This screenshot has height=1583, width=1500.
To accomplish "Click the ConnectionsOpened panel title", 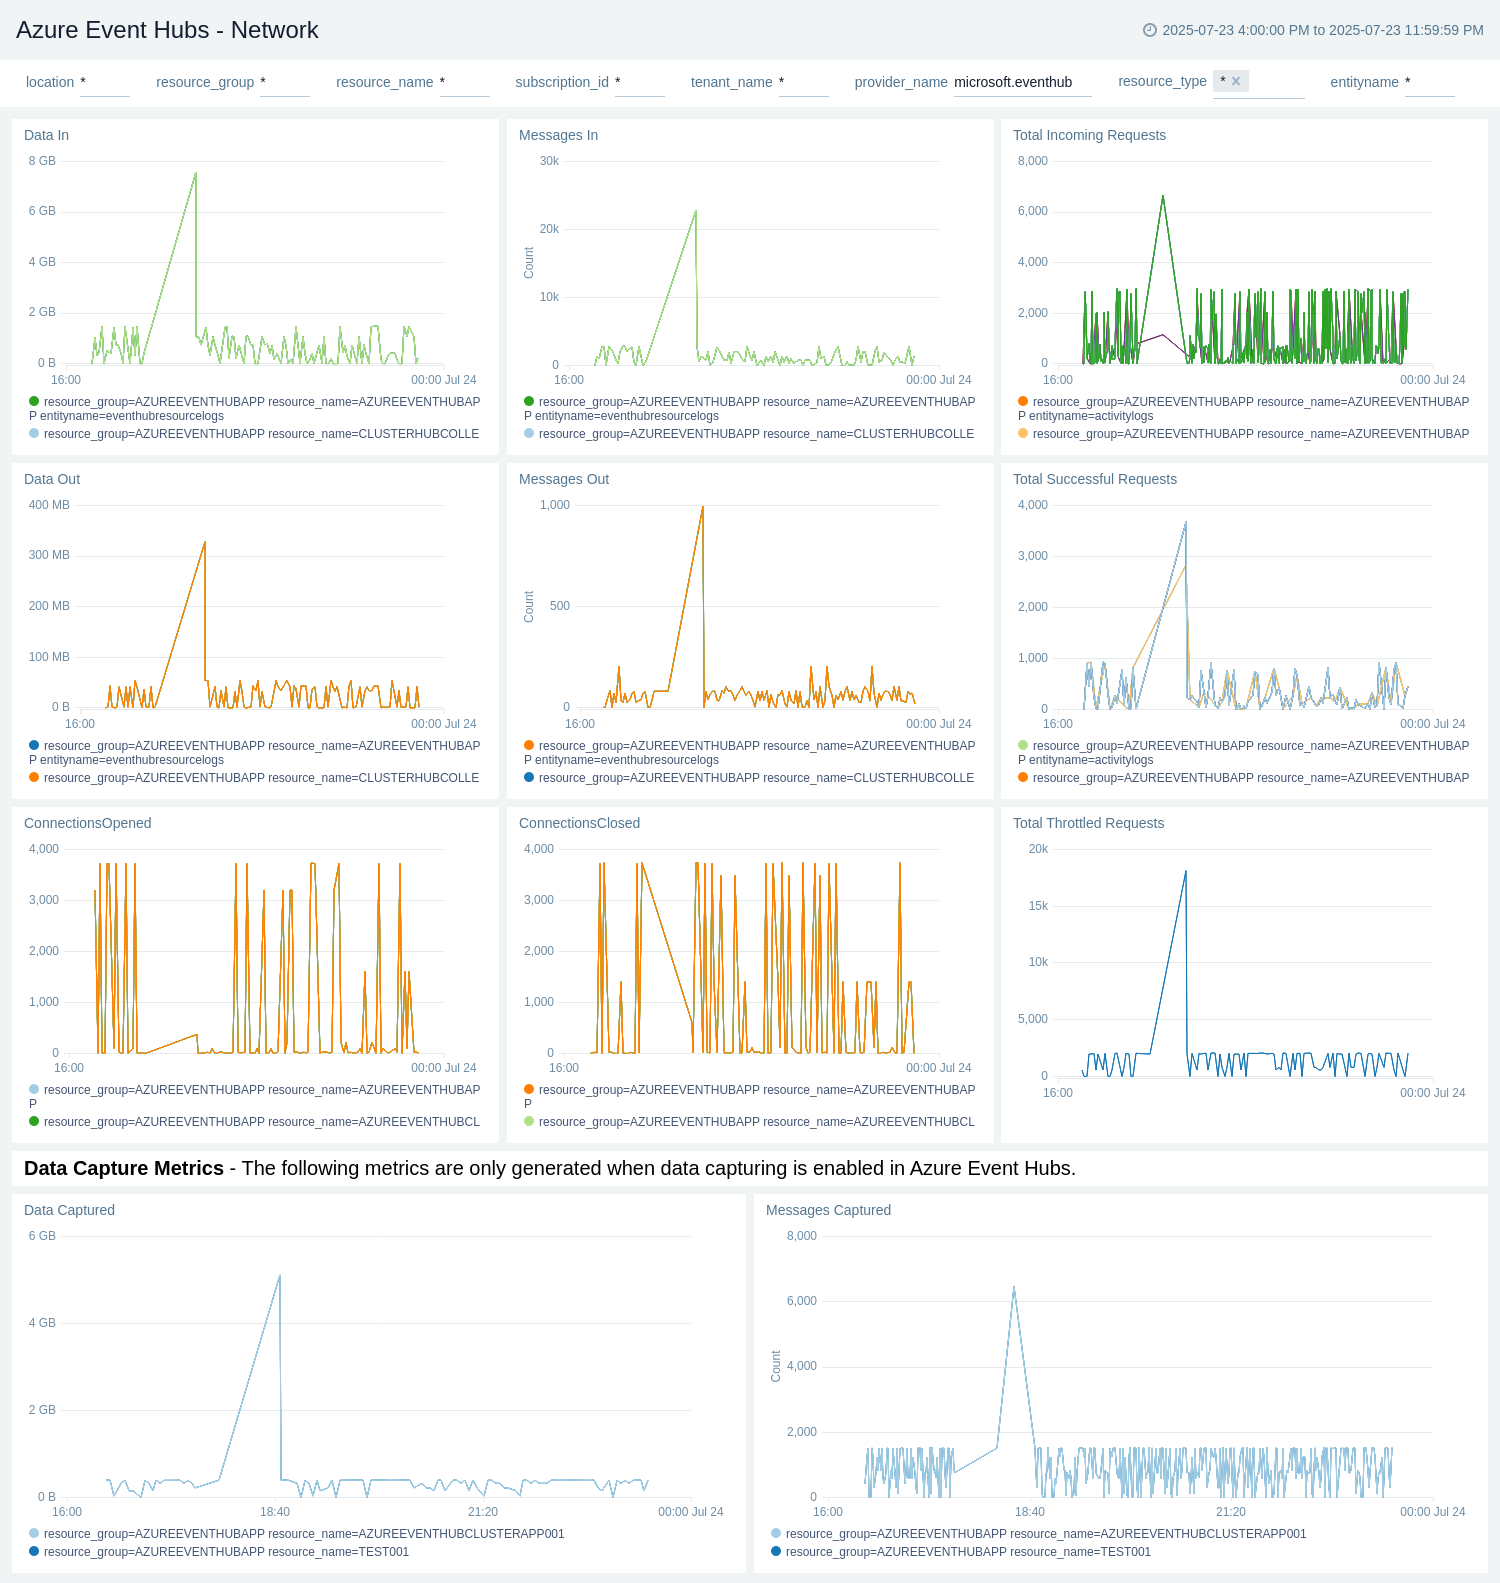I will 88,823.
